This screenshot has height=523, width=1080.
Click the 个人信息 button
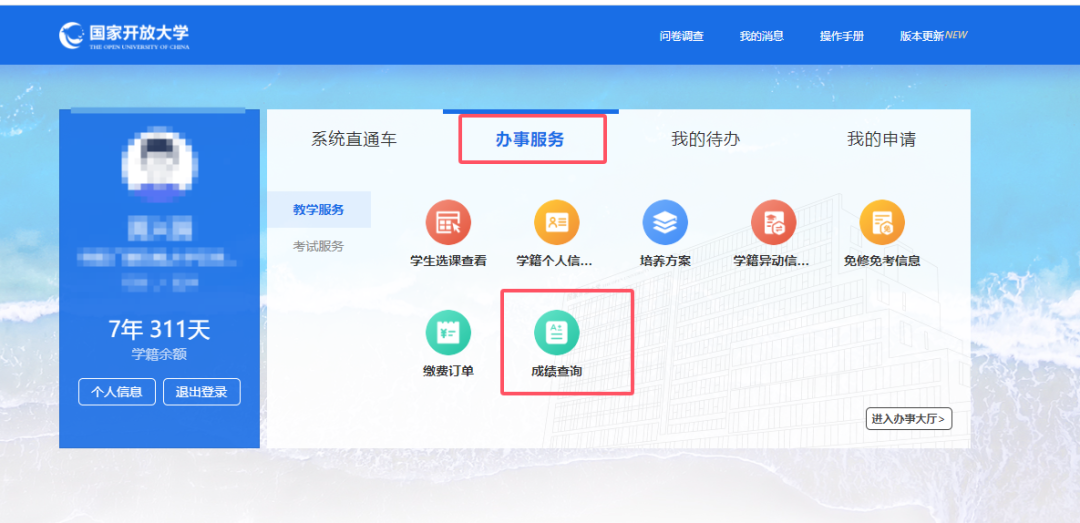click(117, 392)
